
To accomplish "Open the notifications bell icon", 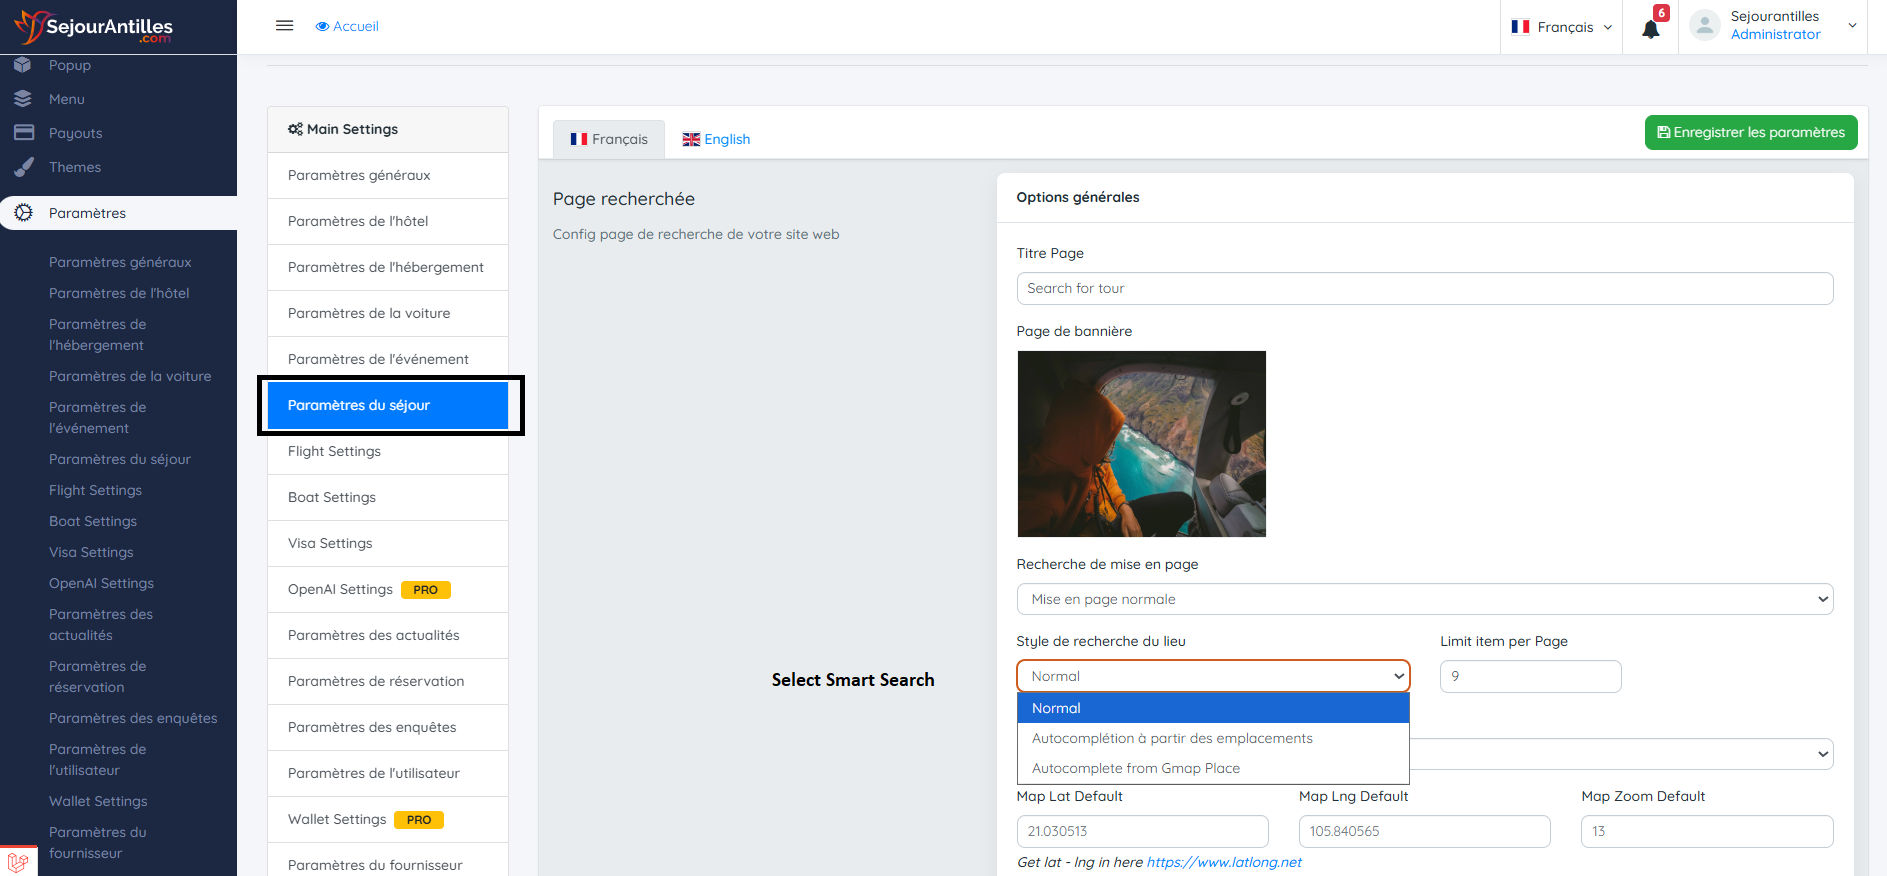I will pyautogui.click(x=1651, y=28).
